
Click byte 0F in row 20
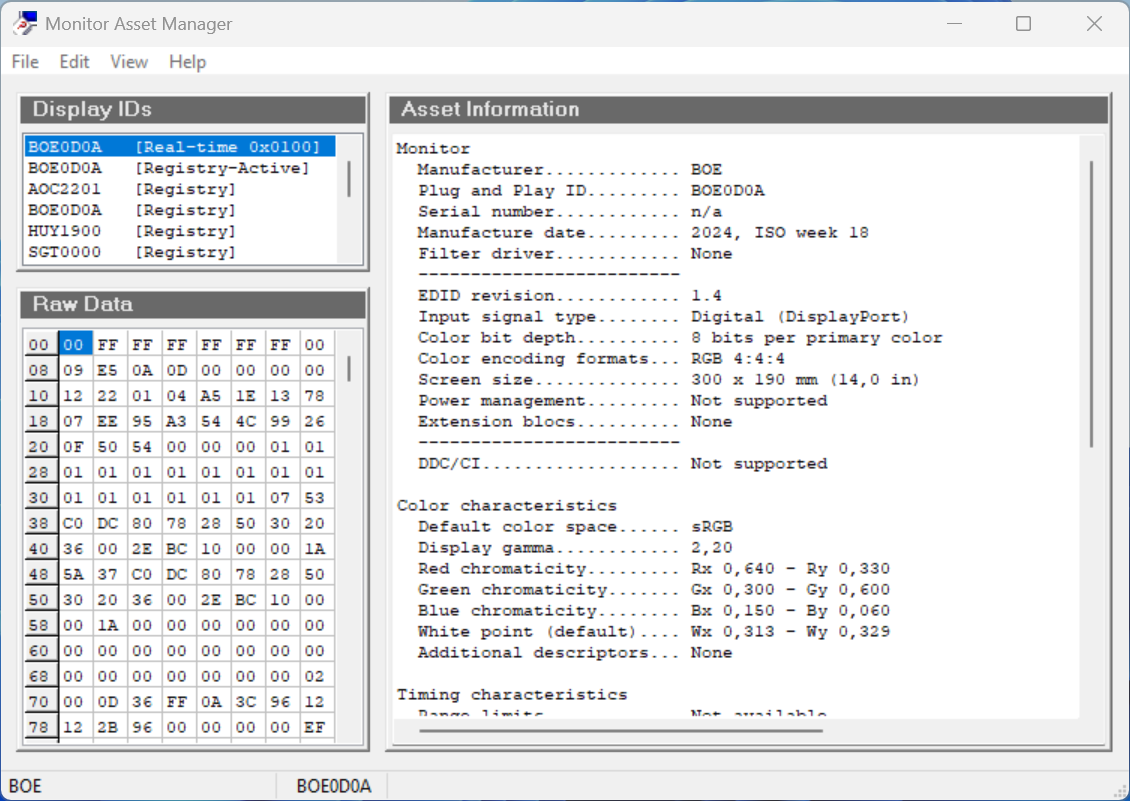tap(74, 447)
